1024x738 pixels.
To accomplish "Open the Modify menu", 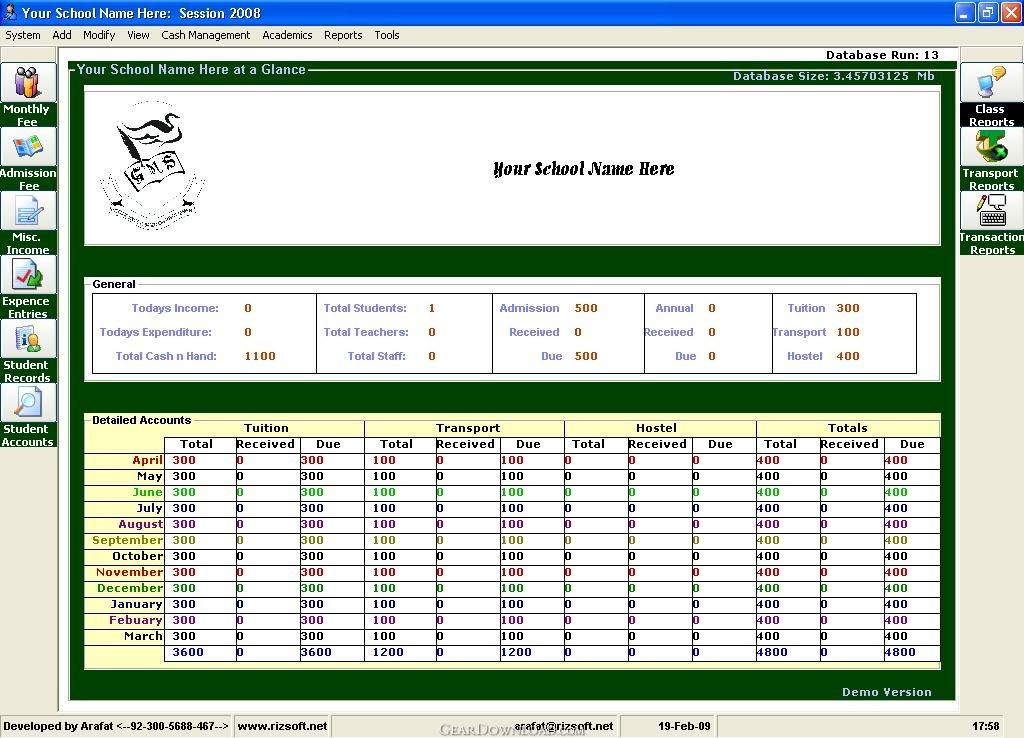I will [99, 35].
